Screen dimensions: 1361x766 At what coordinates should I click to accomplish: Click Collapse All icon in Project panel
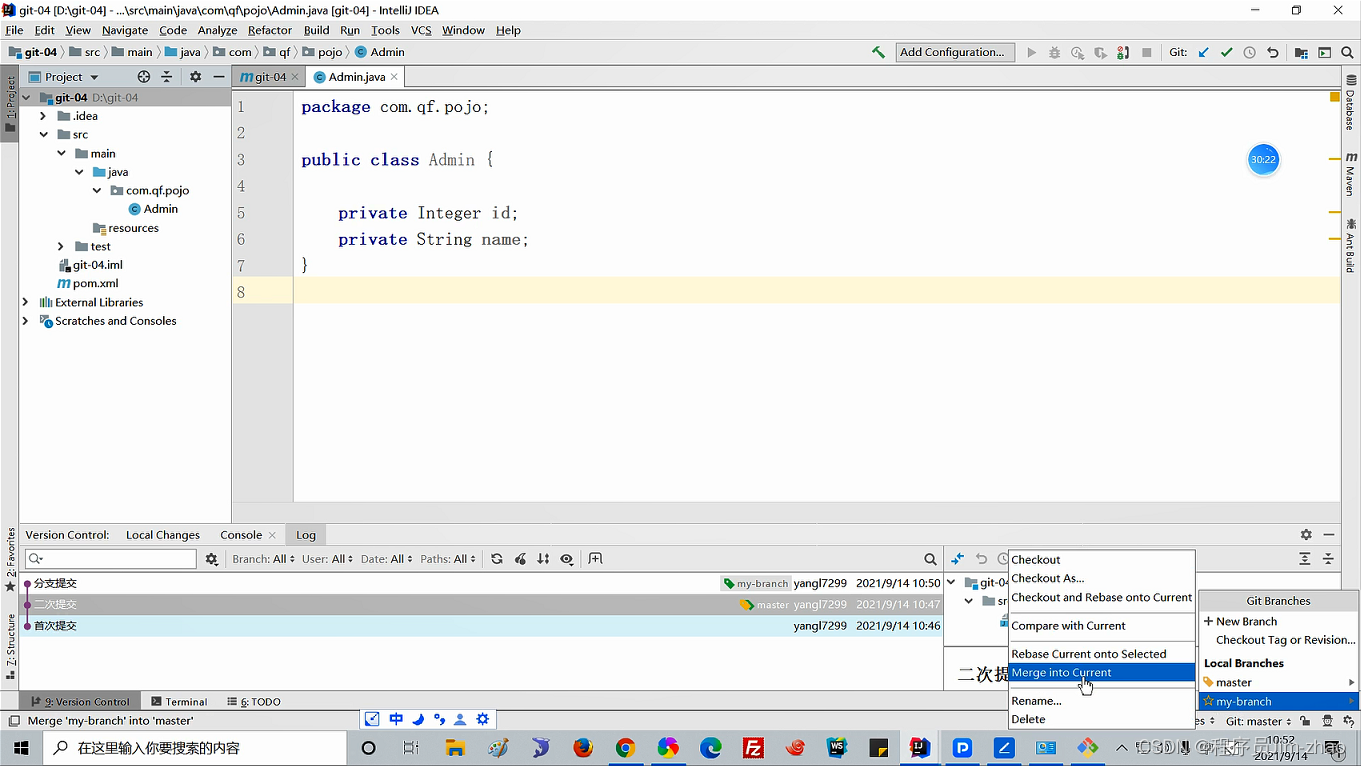[x=167, y=77]
